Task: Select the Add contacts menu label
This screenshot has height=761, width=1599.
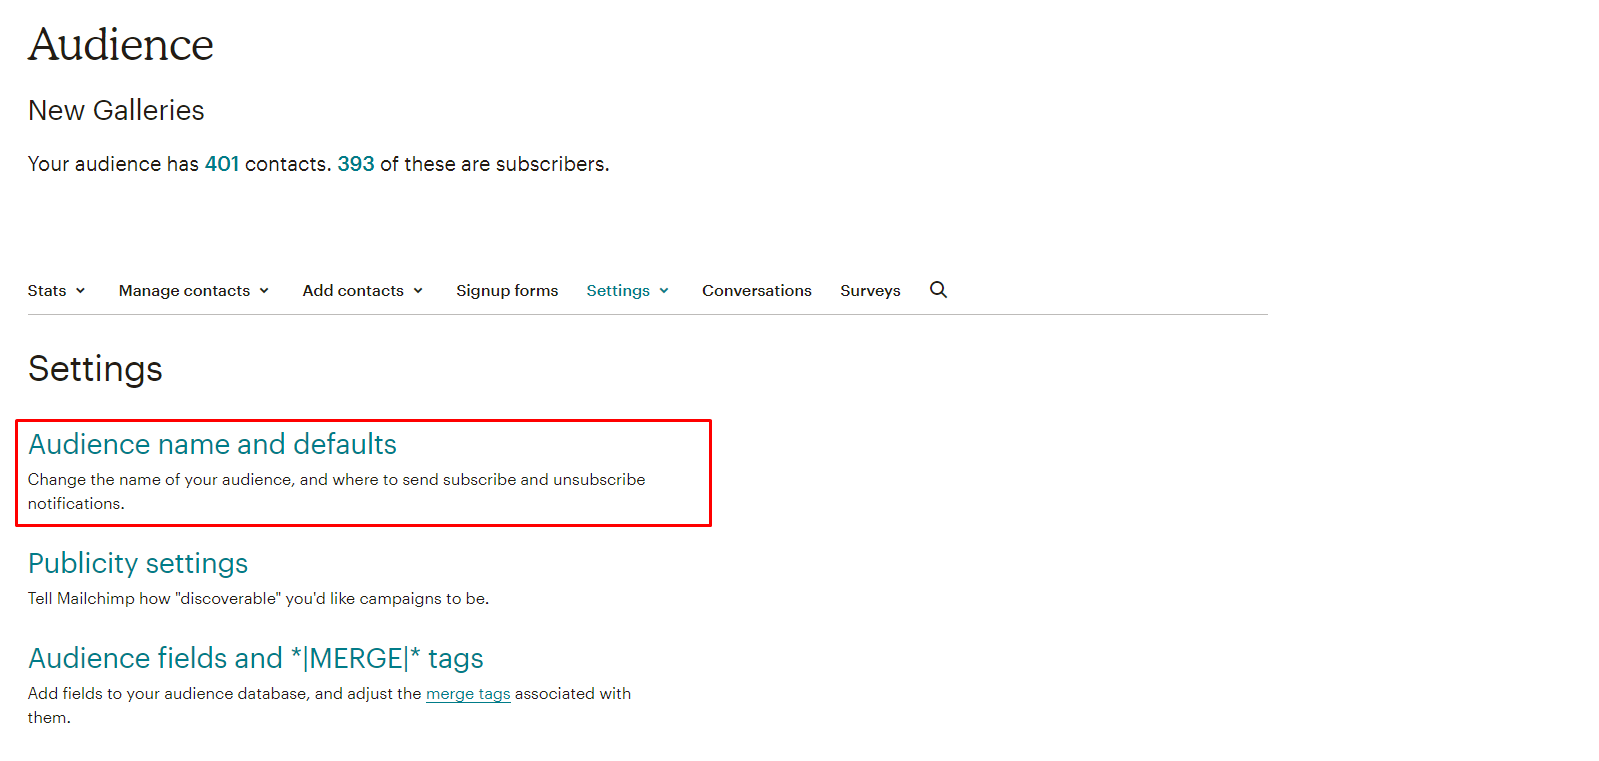Action: [353, 291]
